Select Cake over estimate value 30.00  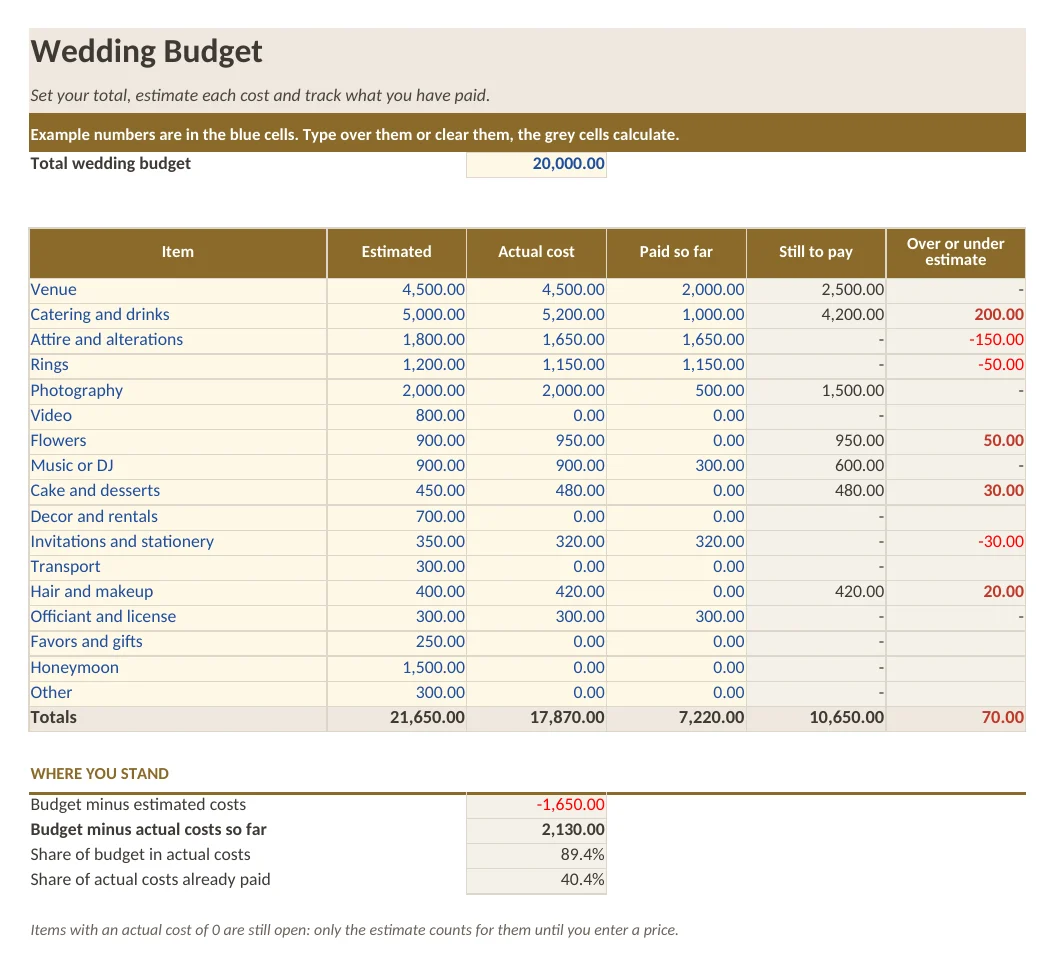[956, 491]
